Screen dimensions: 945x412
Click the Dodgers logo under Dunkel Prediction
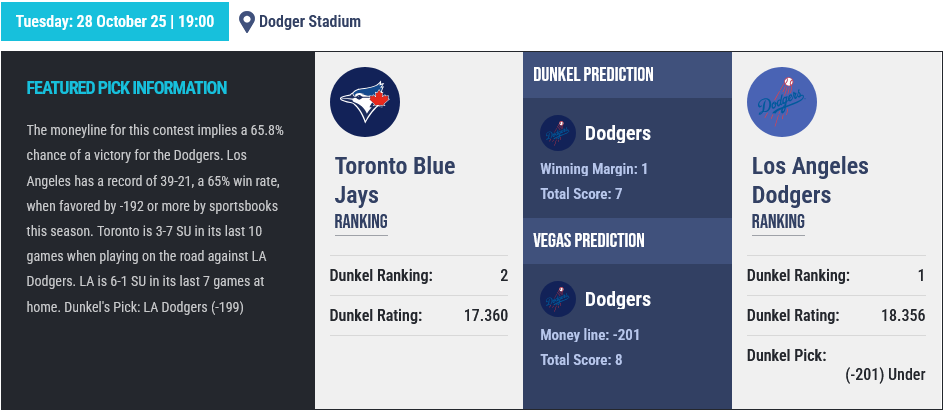point(557,133)
